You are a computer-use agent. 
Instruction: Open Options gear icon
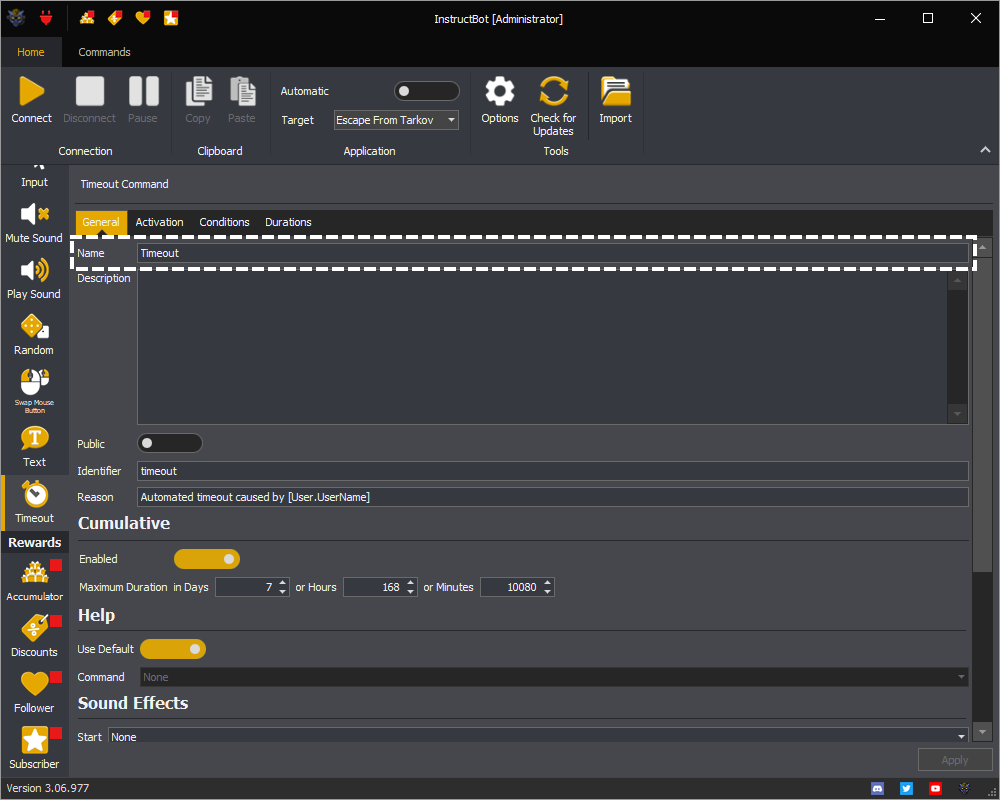[500, 91]
